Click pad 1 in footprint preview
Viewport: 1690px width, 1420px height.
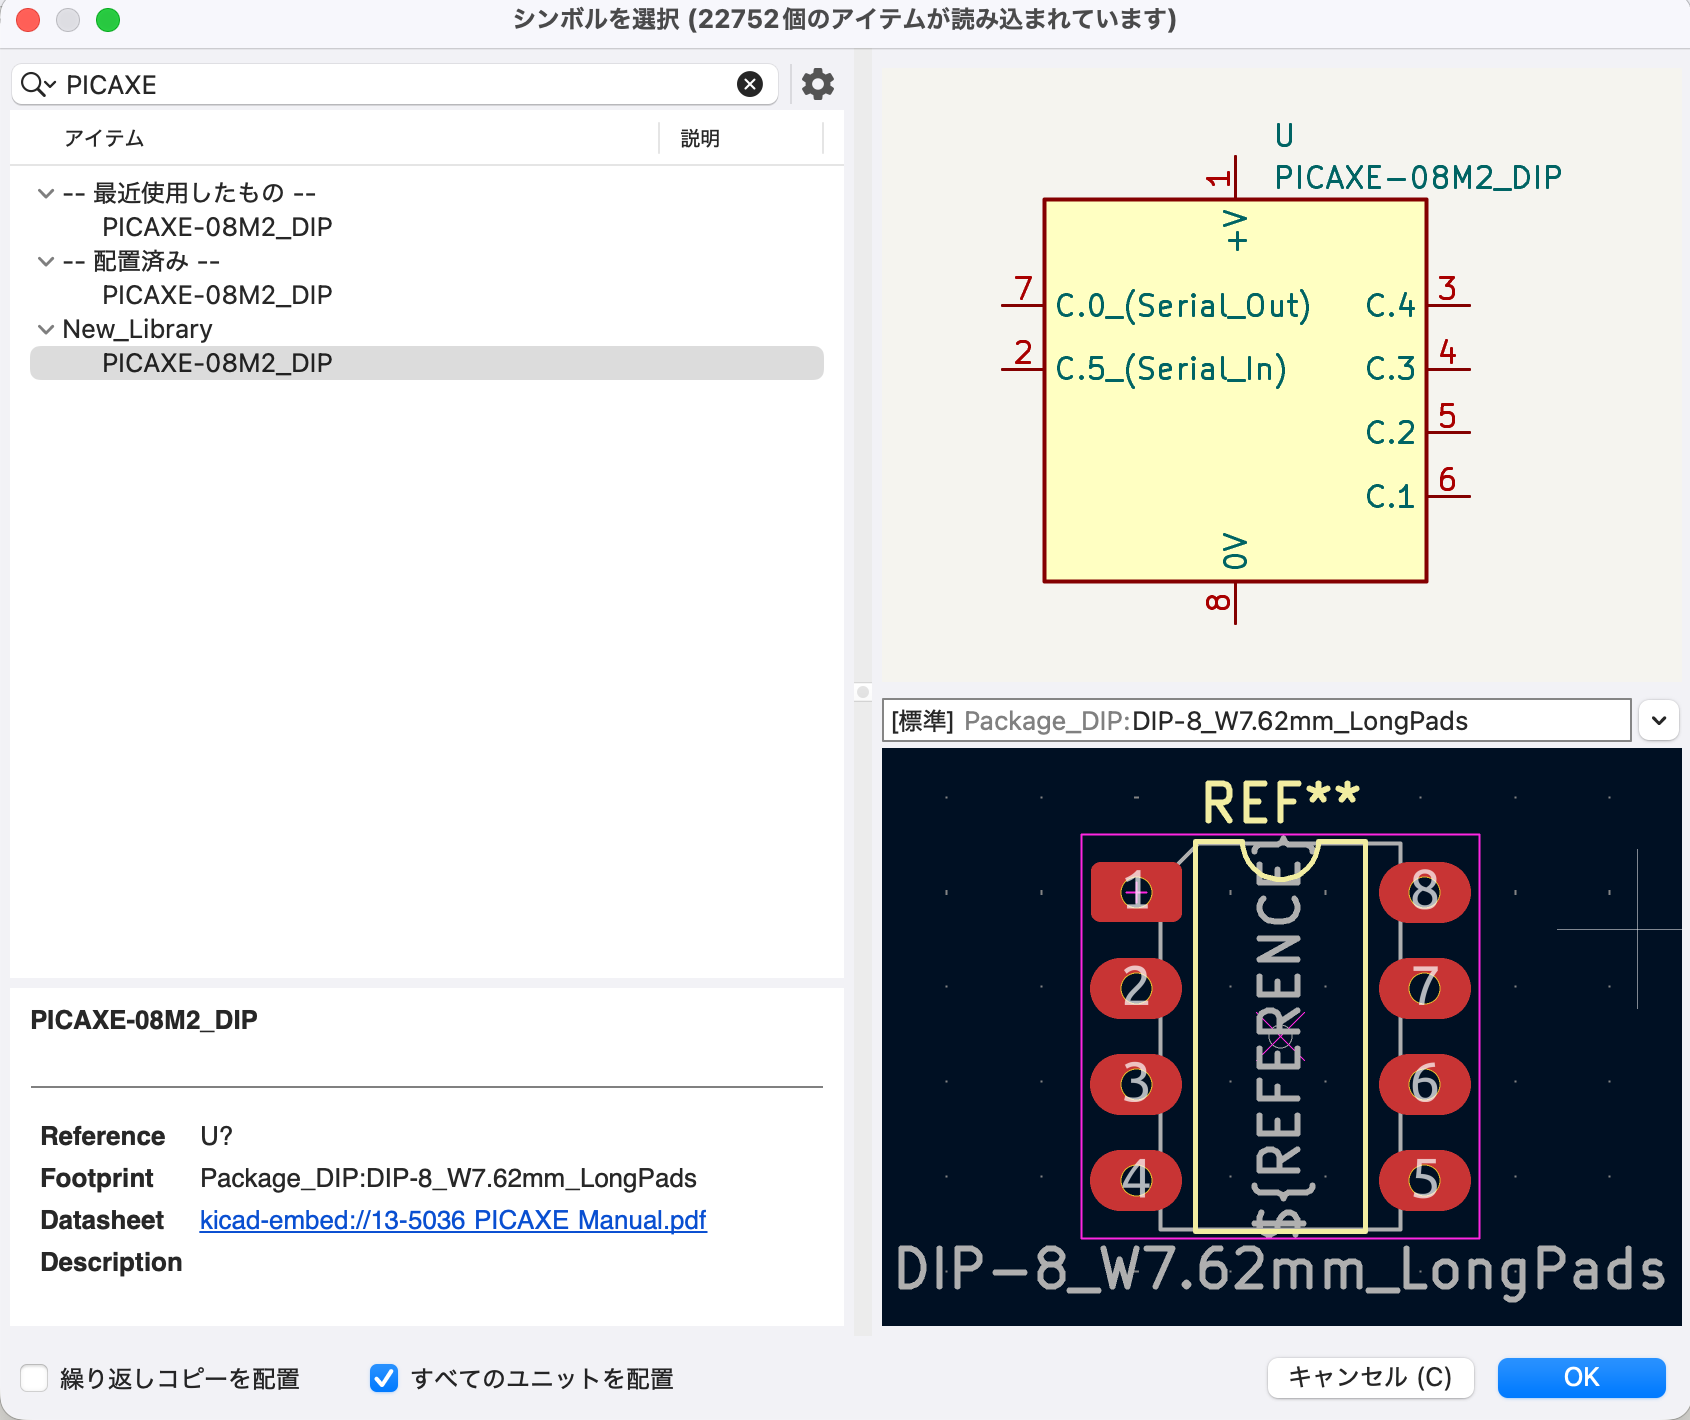[1136, 892]
